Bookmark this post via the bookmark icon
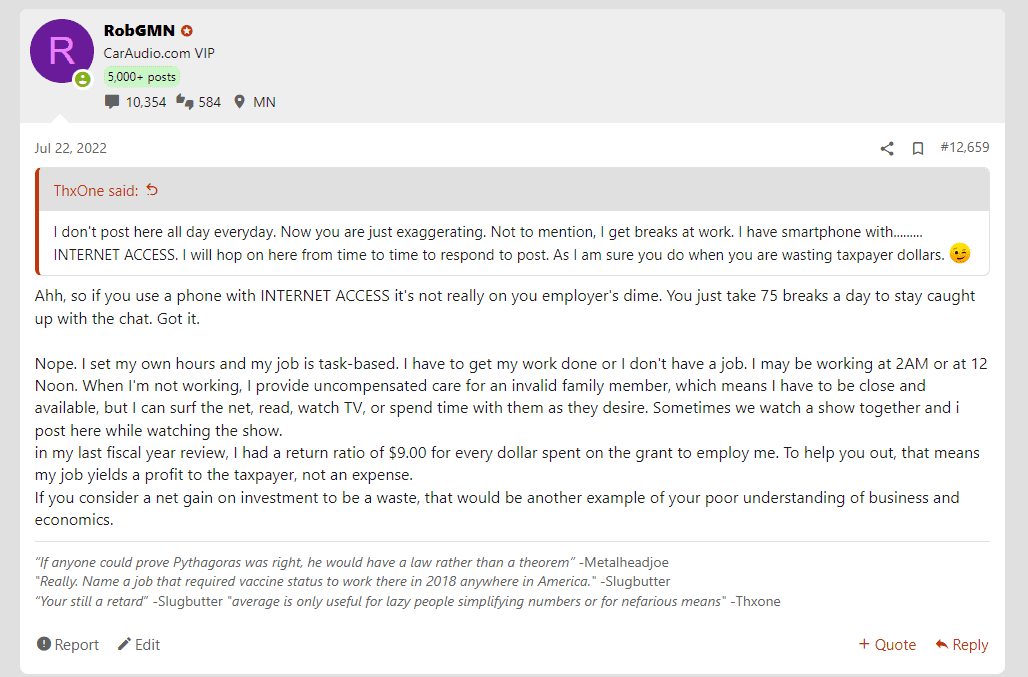The width and height of the screenshot is (1028, 677). [x=918, y=149]
